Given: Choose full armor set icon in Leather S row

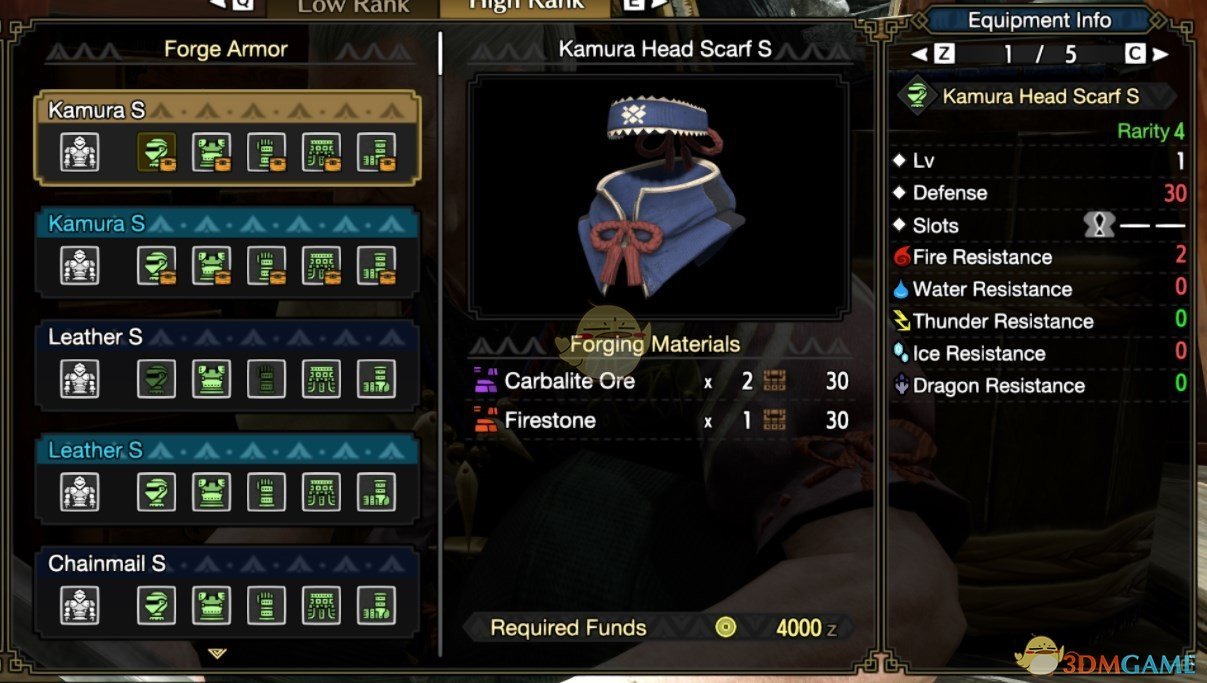Looking at the screenshot, I should pyautogui.click(x=80, y=379).
